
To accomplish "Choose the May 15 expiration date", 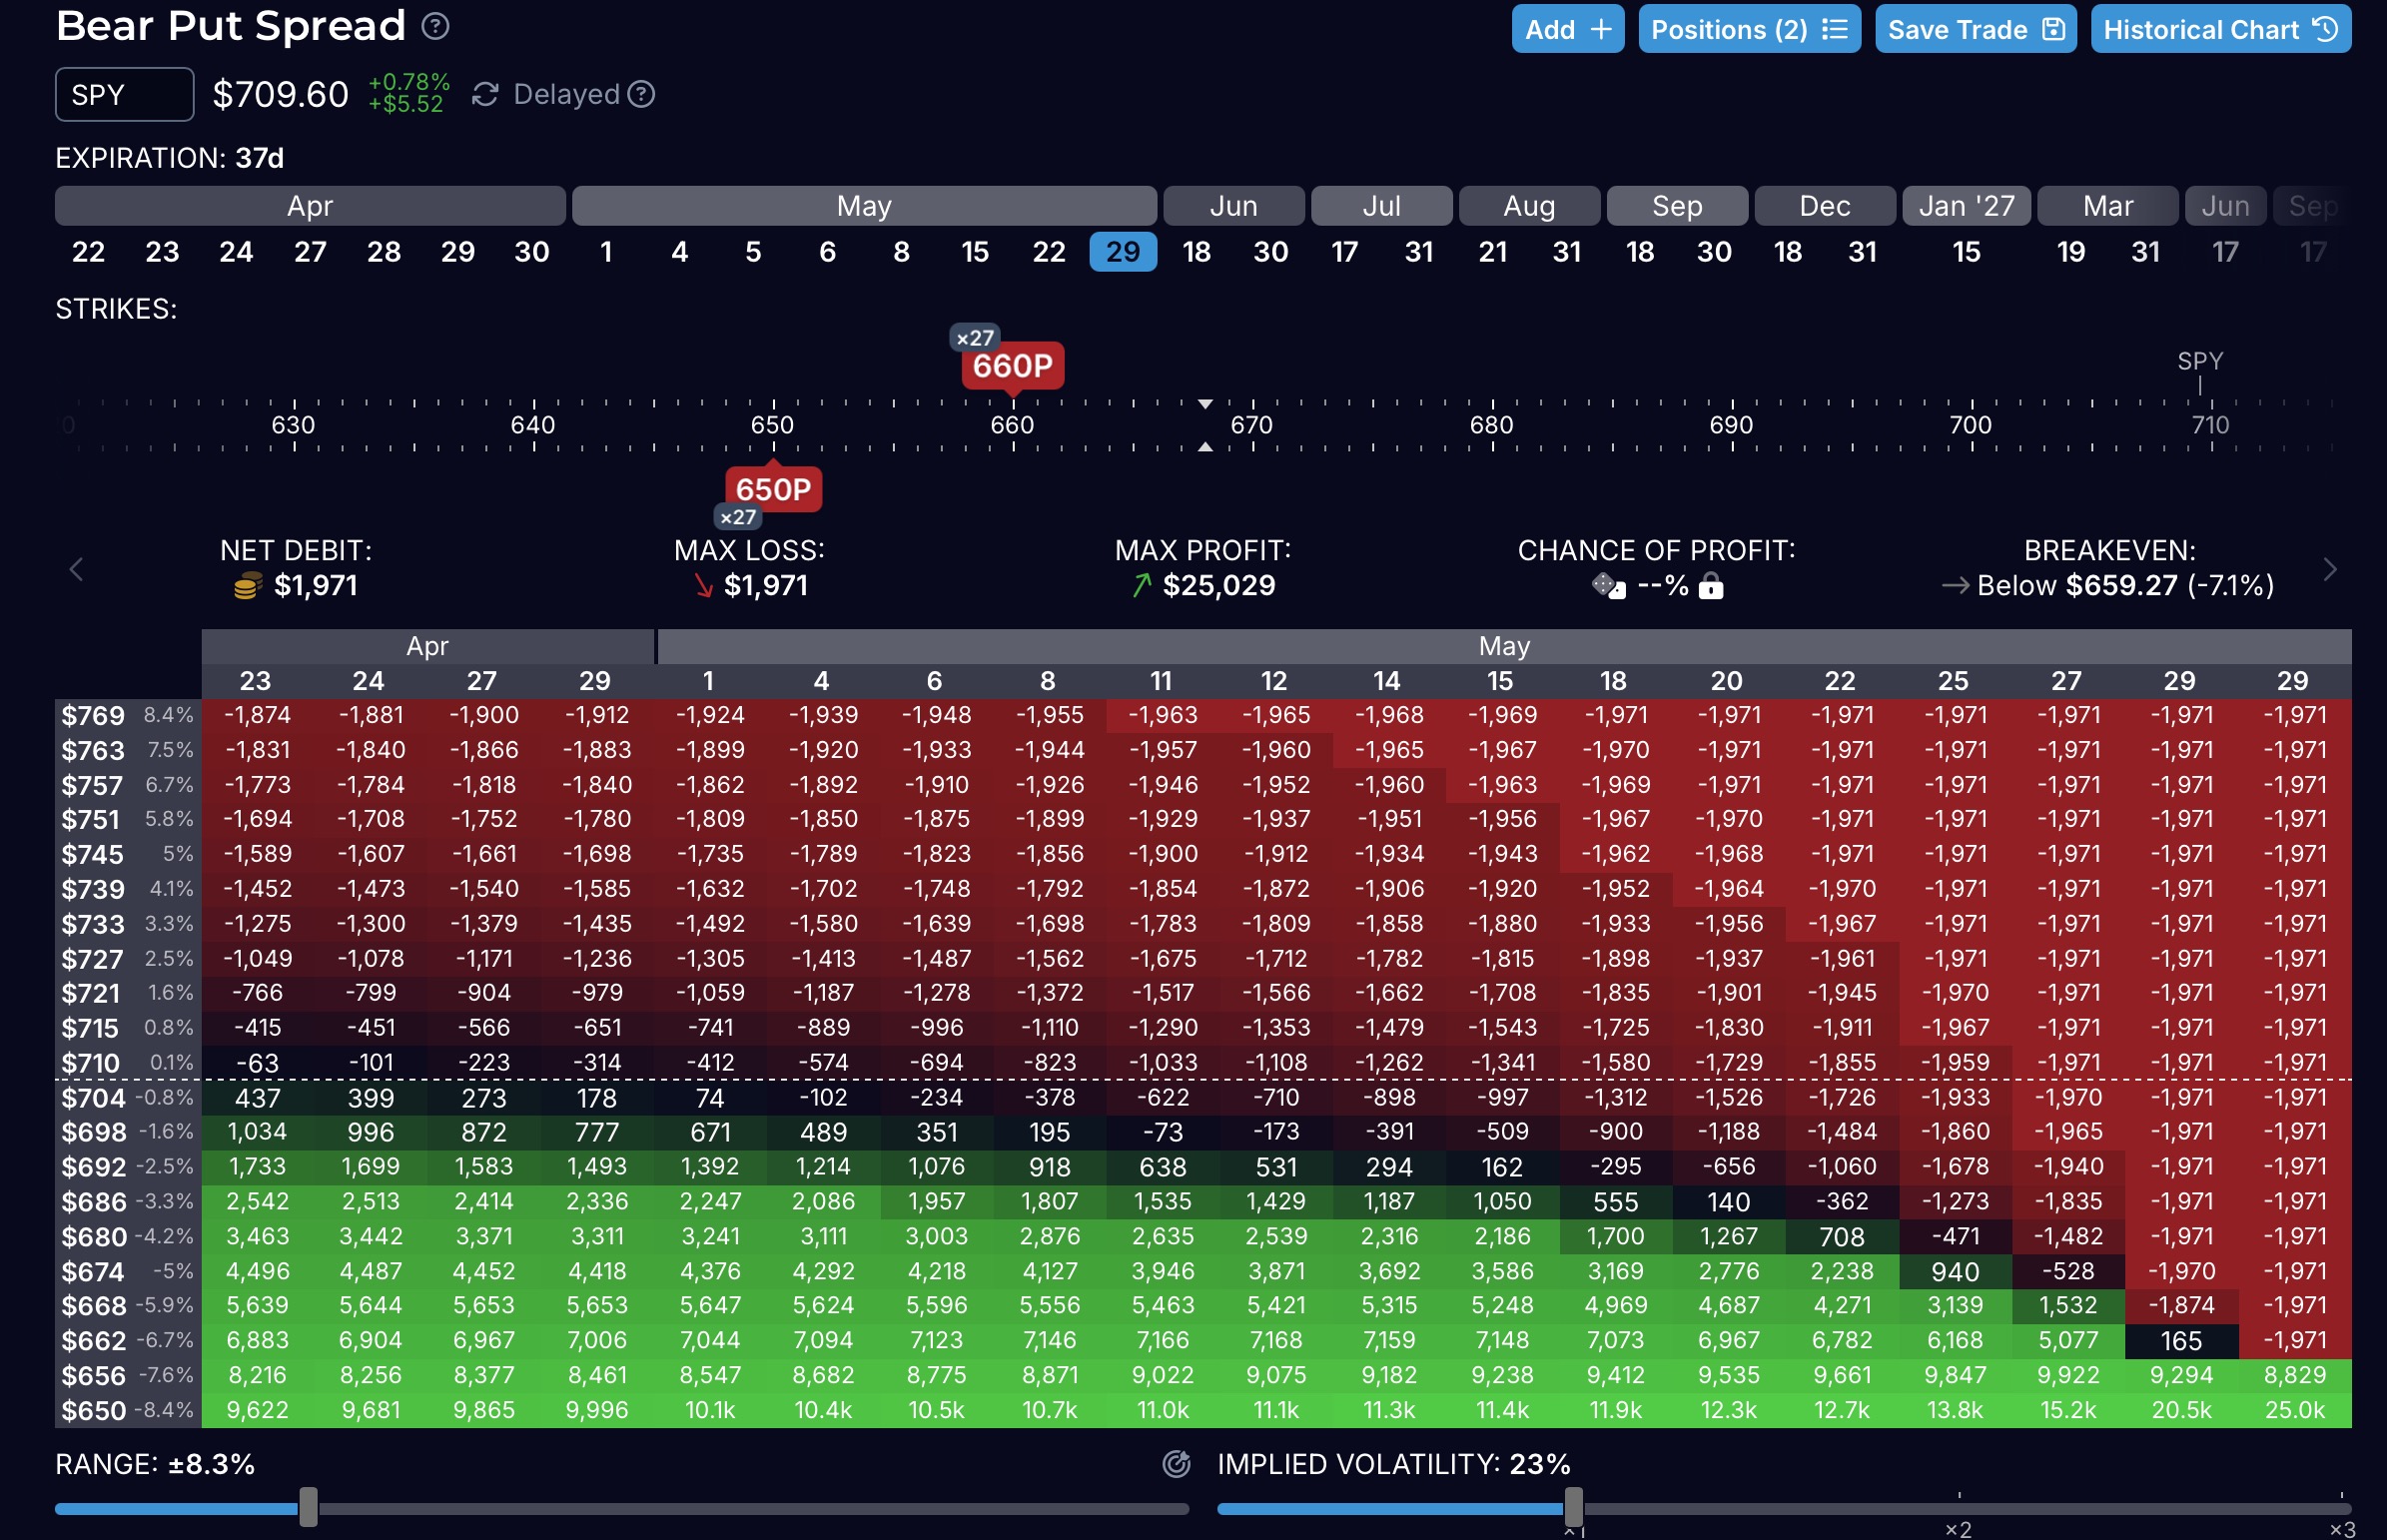I will pos(975,252).
